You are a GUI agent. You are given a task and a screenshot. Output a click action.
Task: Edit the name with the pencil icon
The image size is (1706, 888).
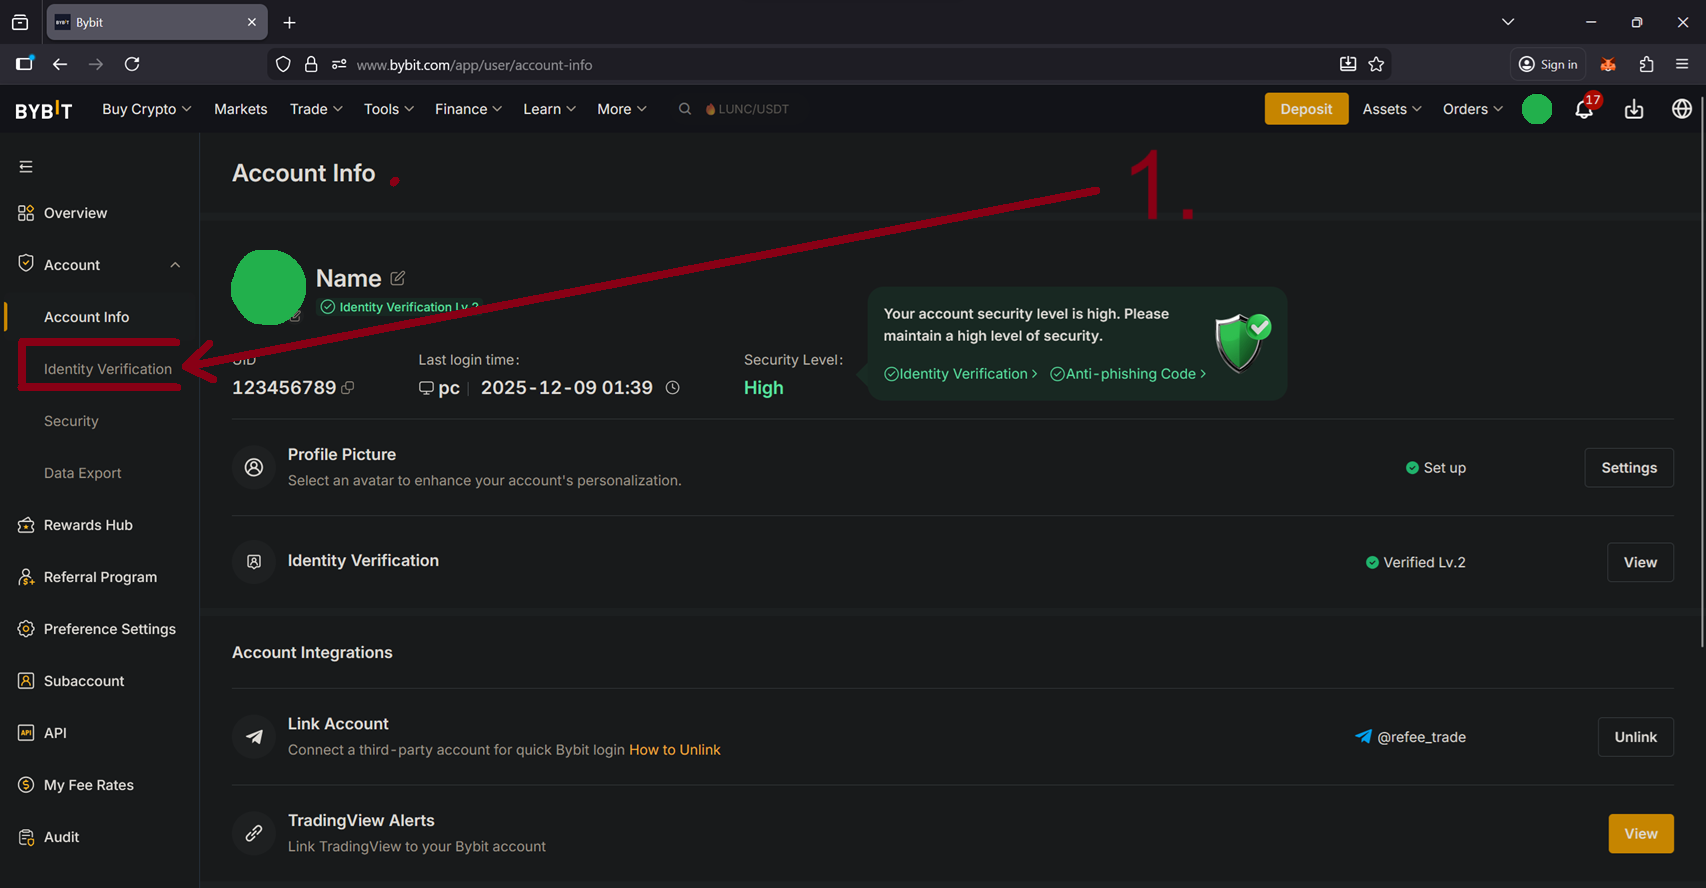[x=398, y=278]
